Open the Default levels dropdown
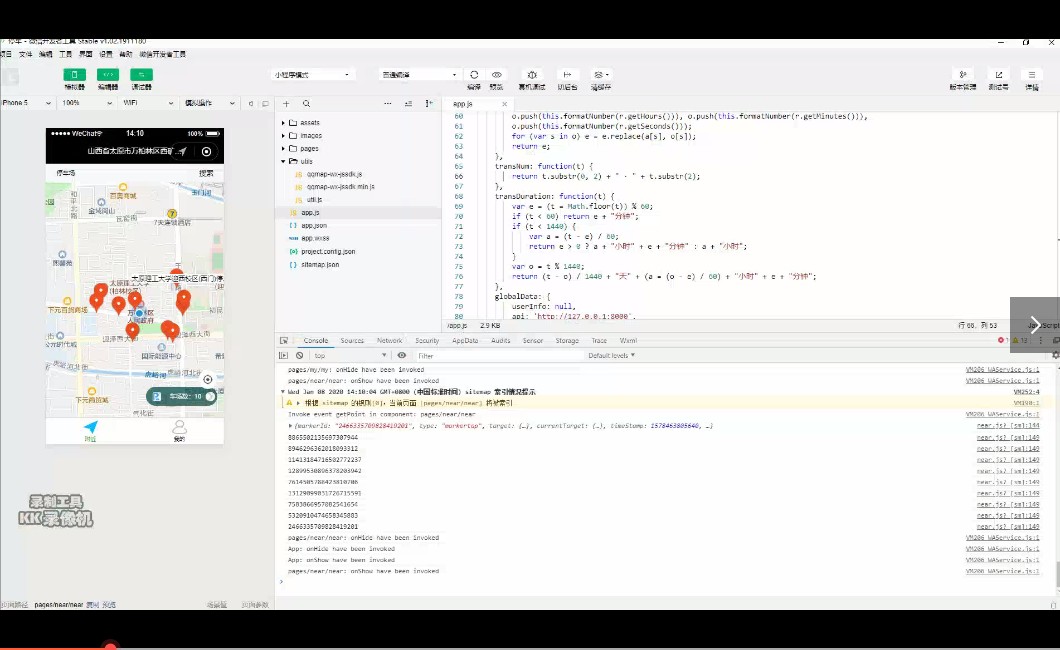 click(x=611, y=355)
